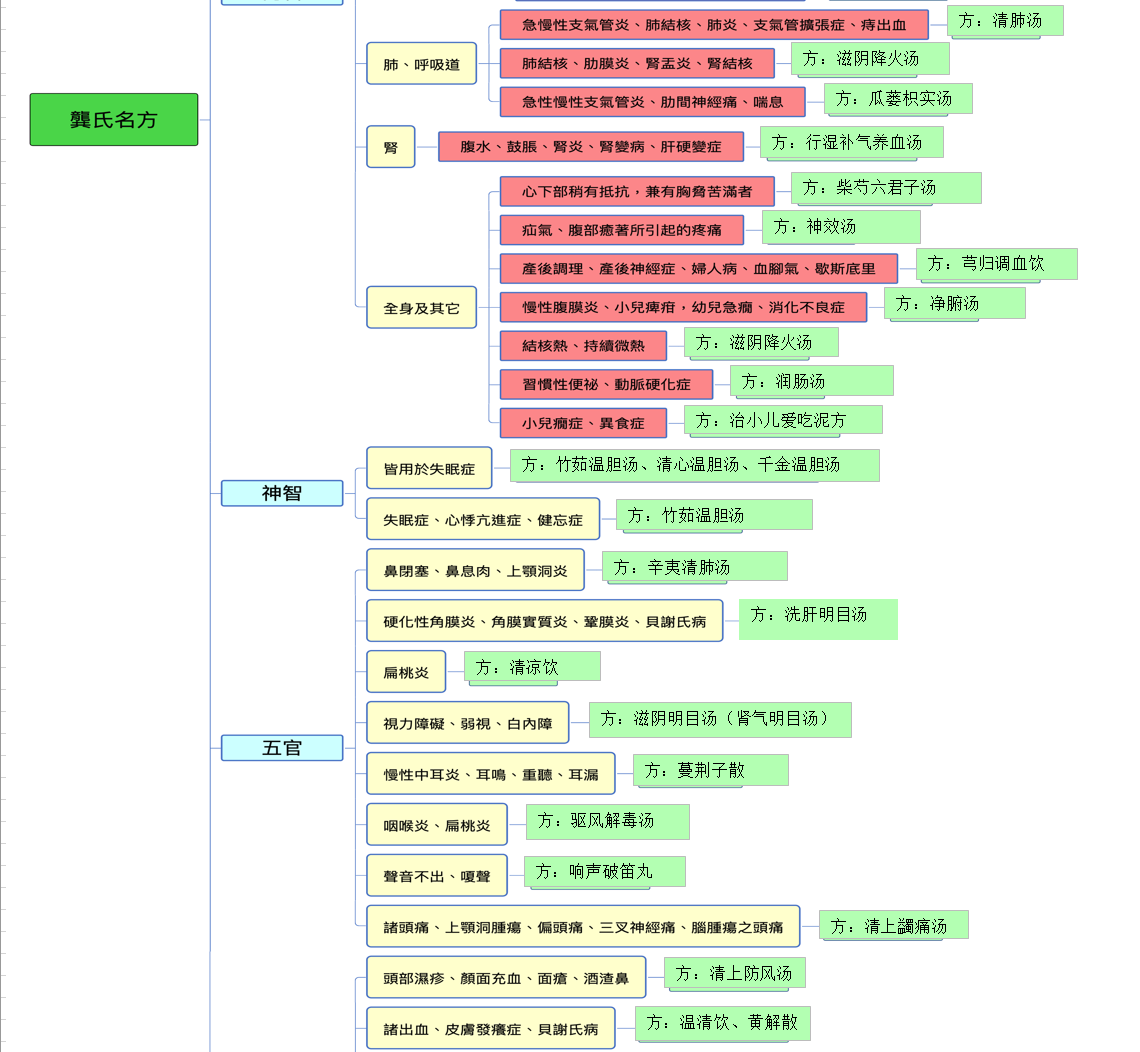The width and height of the screenshot is (1140, 1052).
Task: Select 急性慢性支氣管炎、肋間神經痛、喘息 node
Action: (x=652, y=102)
